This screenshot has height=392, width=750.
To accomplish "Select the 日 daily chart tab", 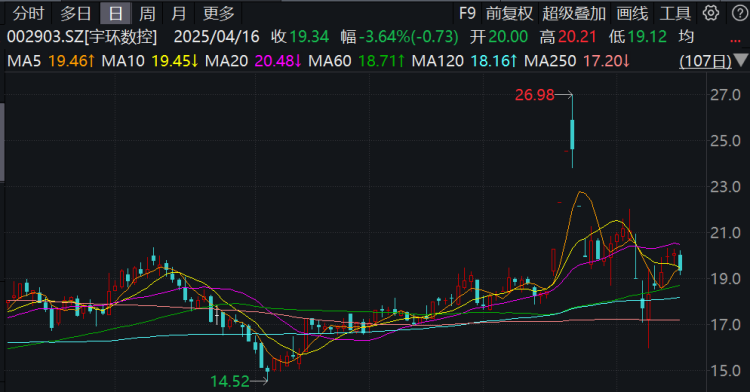I will (115, 13).
